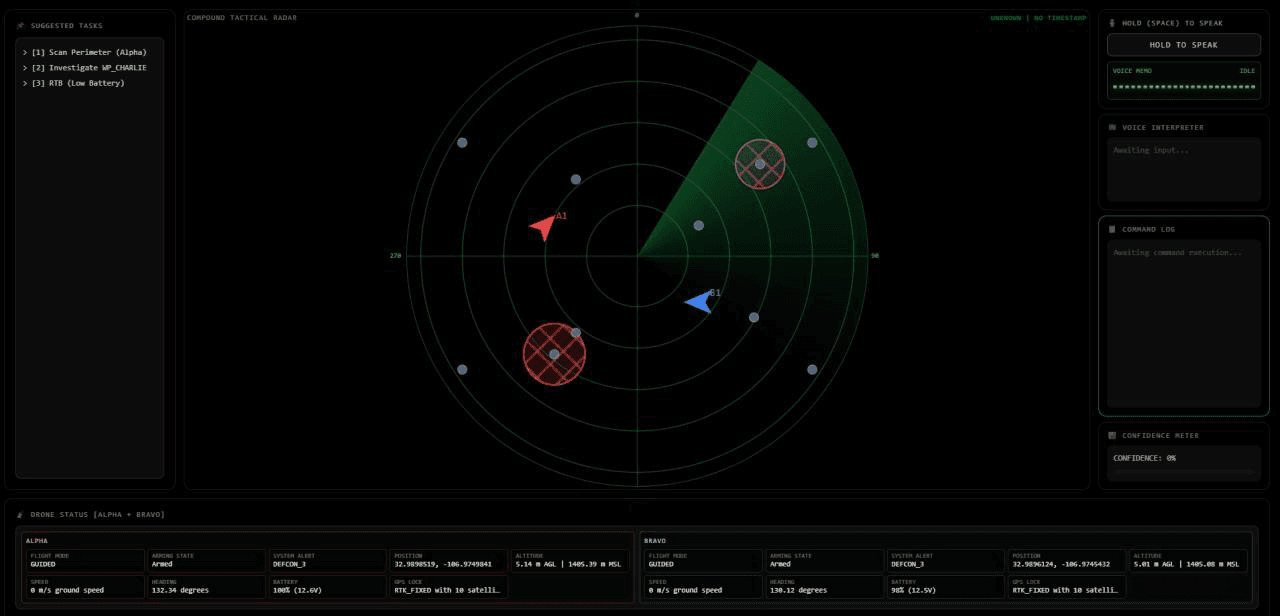Click the red hatched zone inside green sector

click(760, 164)
